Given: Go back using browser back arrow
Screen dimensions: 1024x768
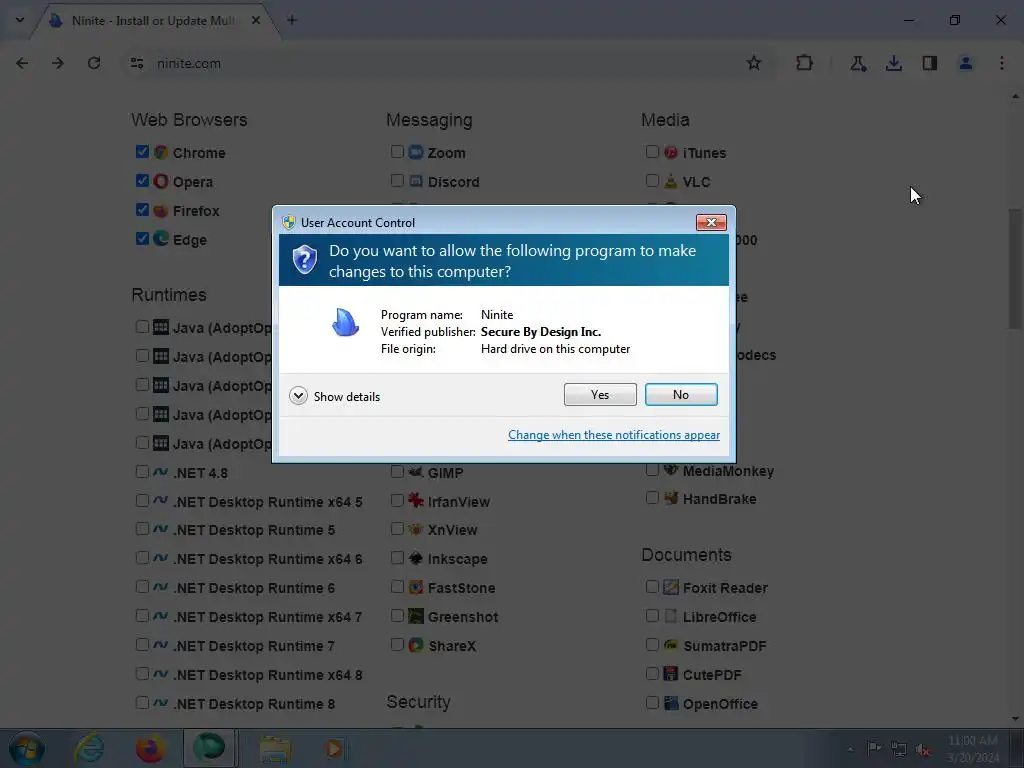Looking at the screenshot, I should tap(22, 63).
